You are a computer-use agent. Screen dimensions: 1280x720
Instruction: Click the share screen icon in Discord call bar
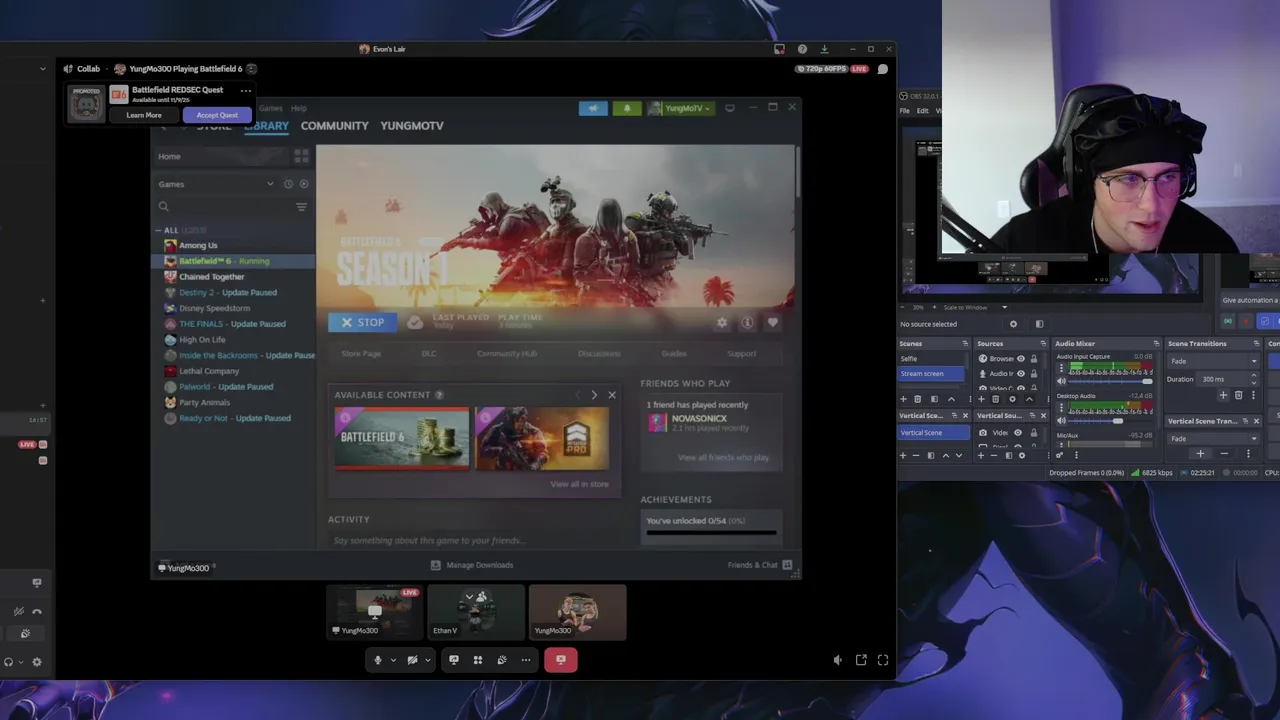click(454, 660)
